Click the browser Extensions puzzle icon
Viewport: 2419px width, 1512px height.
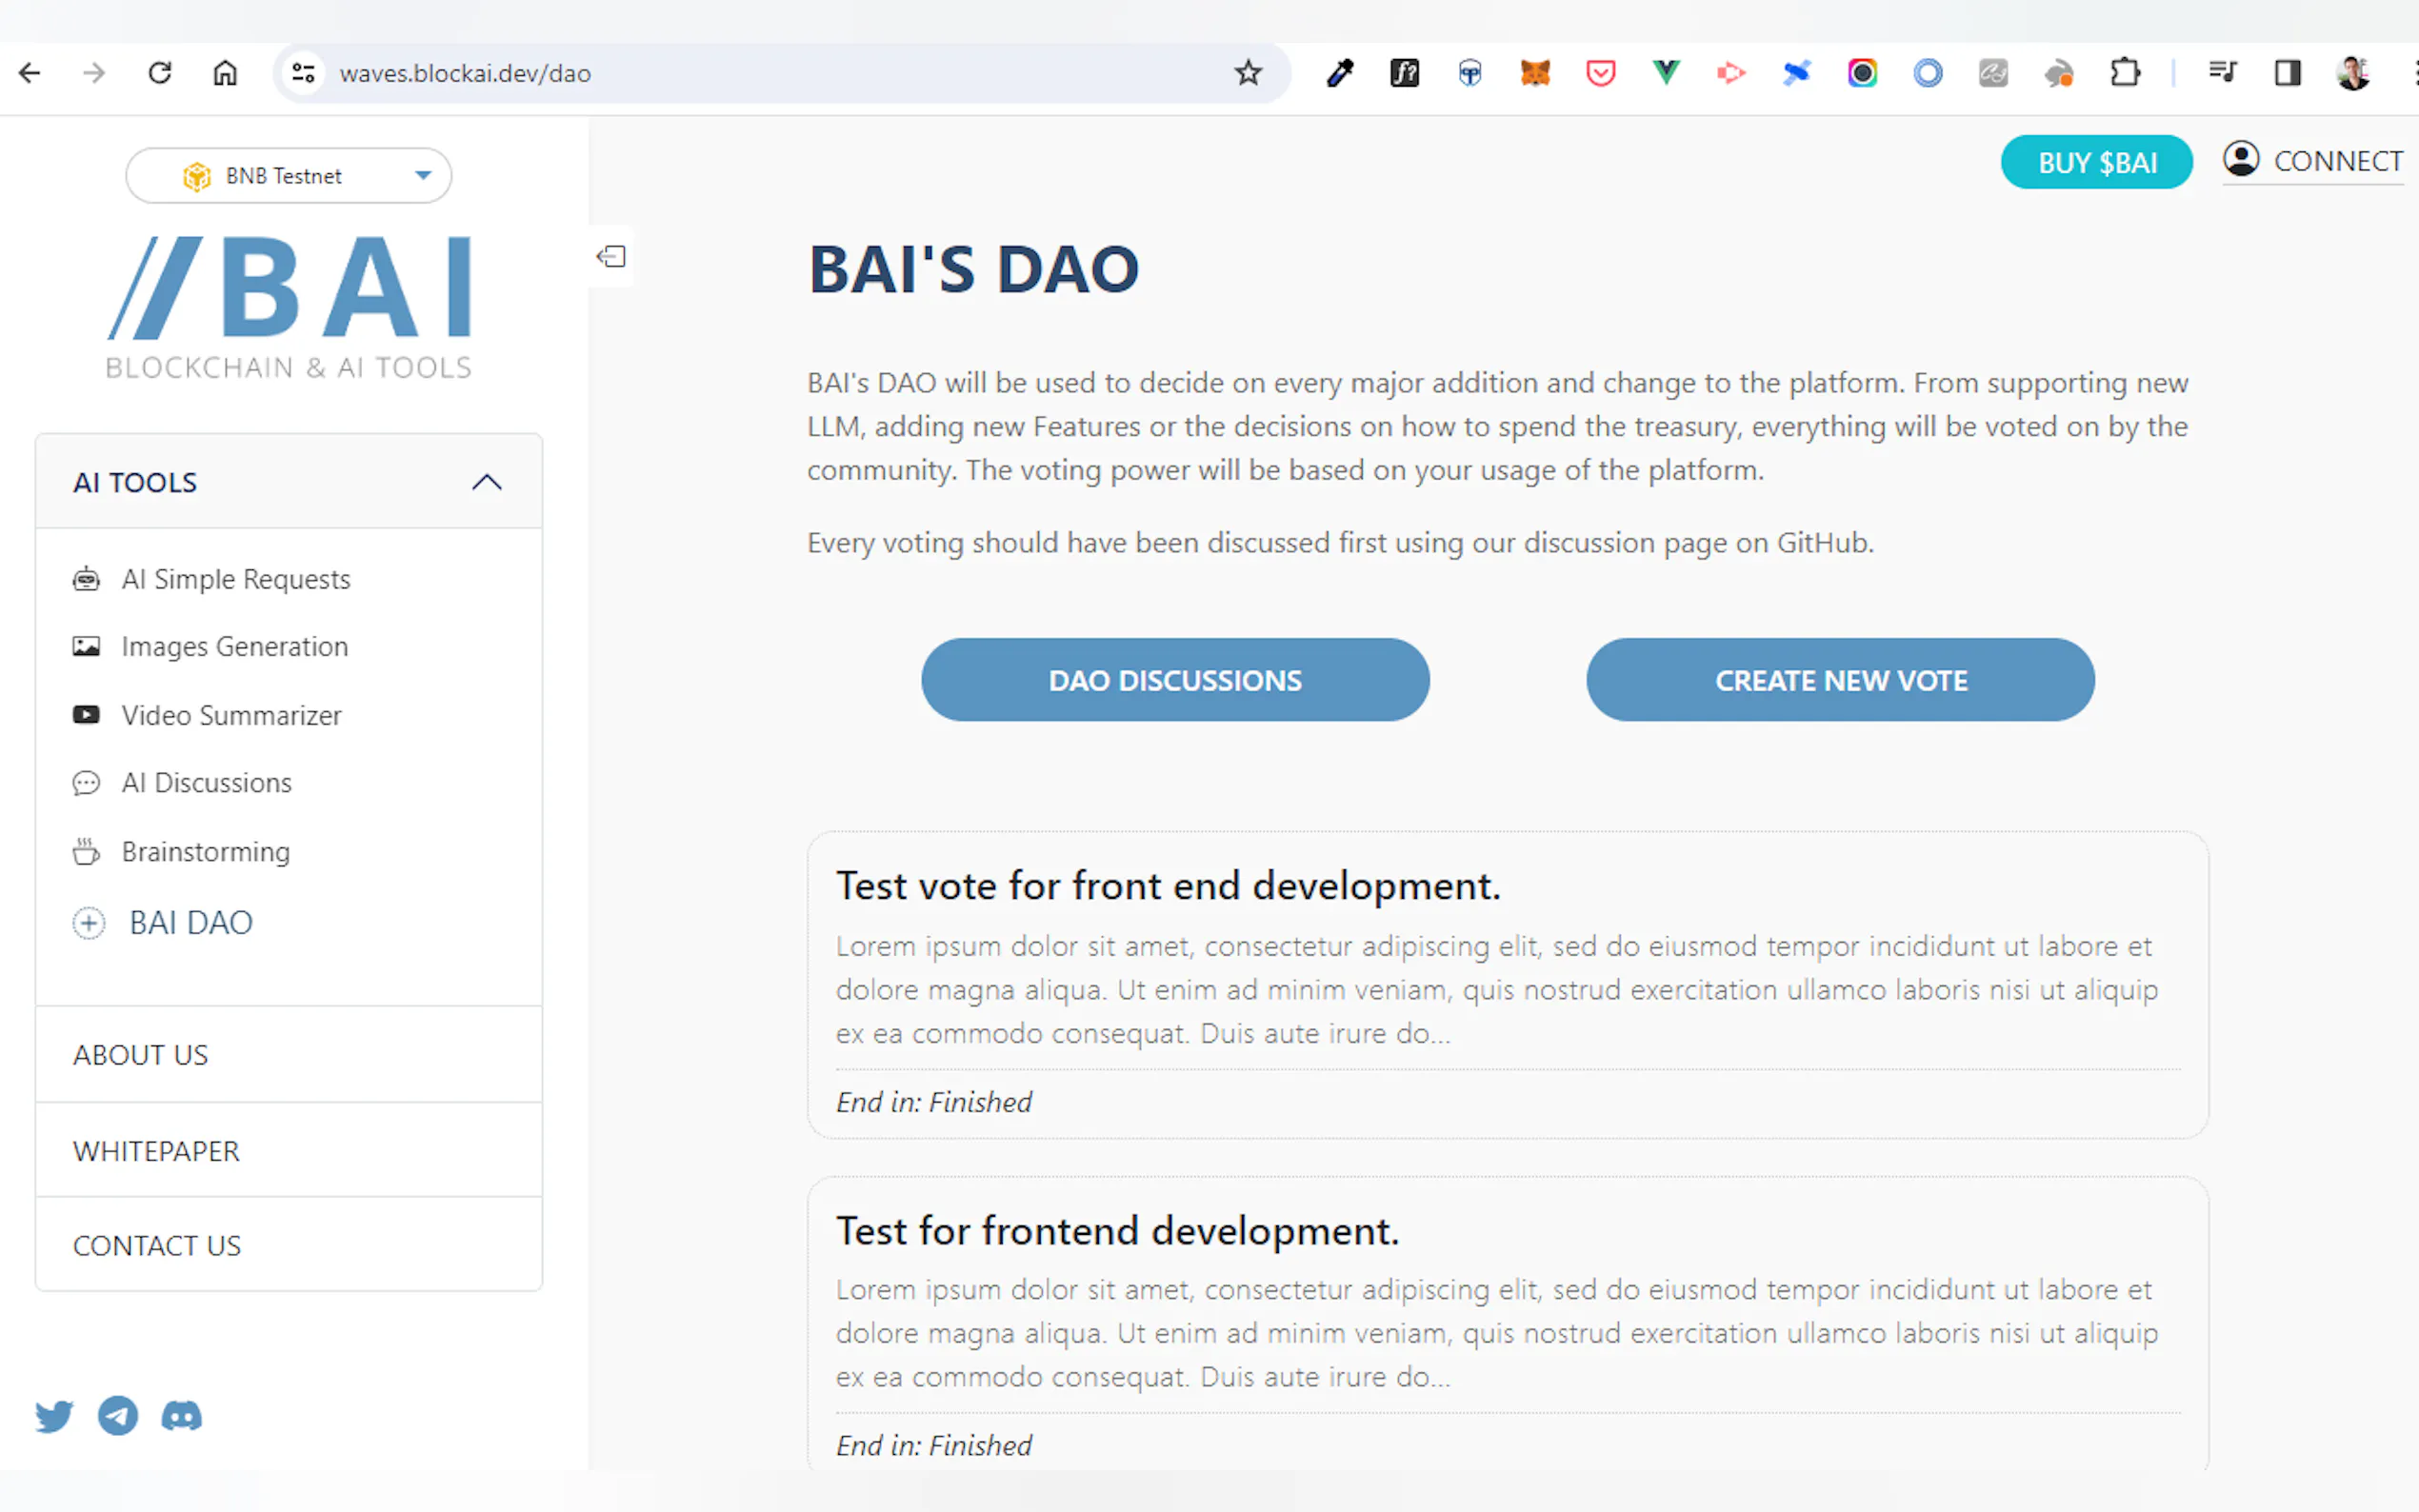point(2125,73)
